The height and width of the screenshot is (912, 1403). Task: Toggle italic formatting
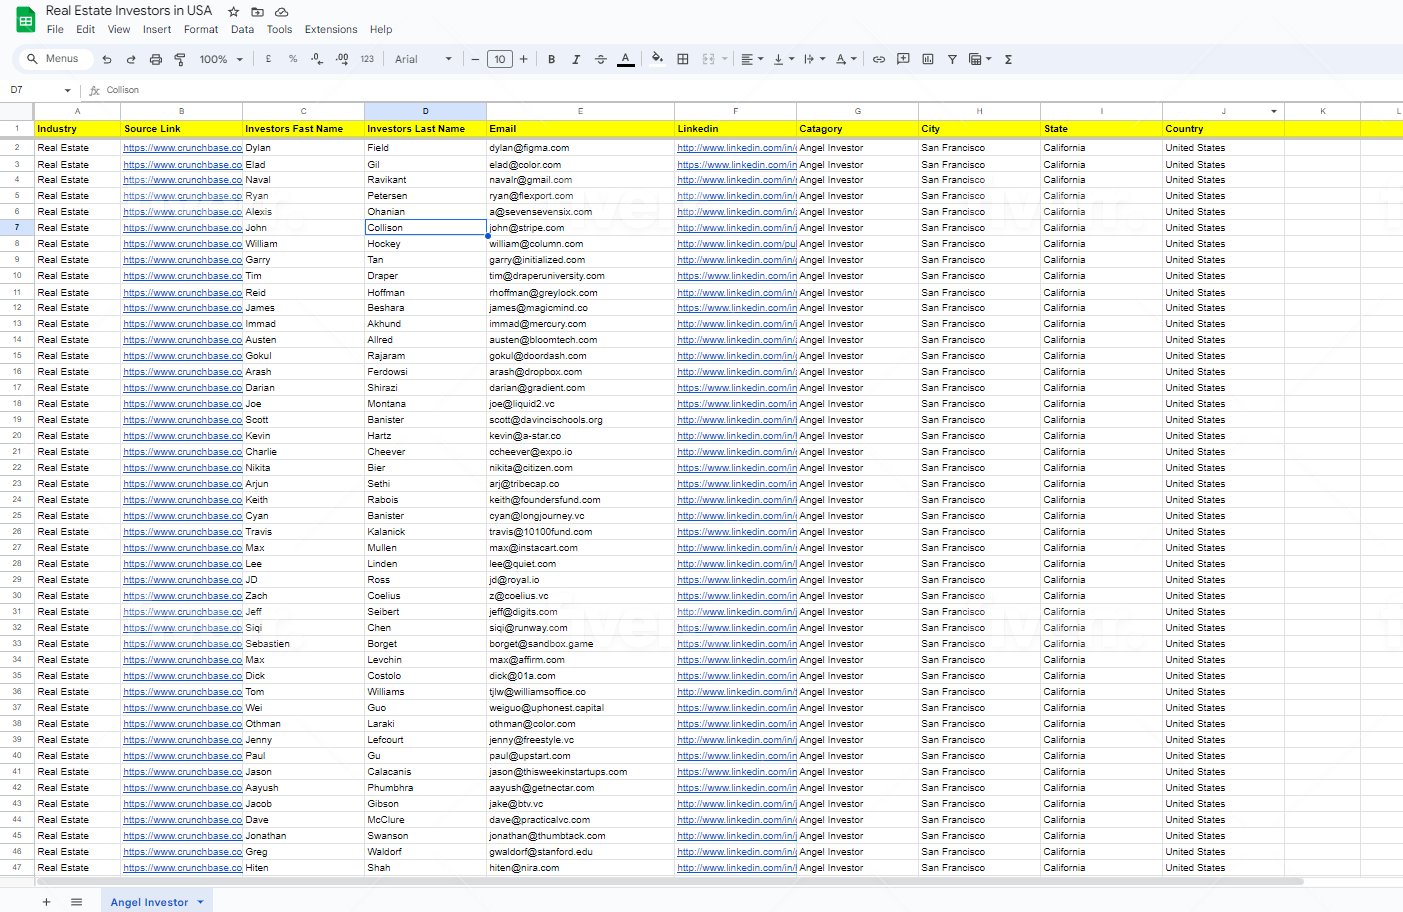(x=576, y=59)
